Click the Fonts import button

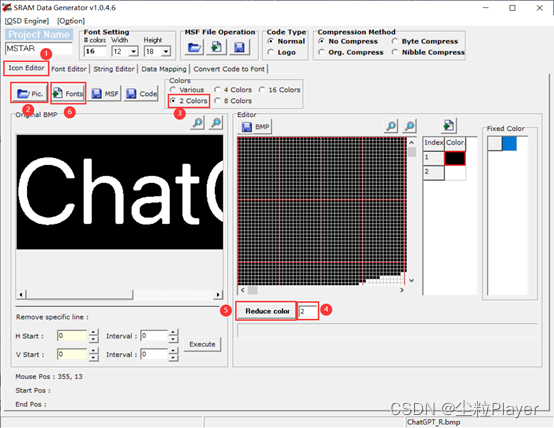68,93
